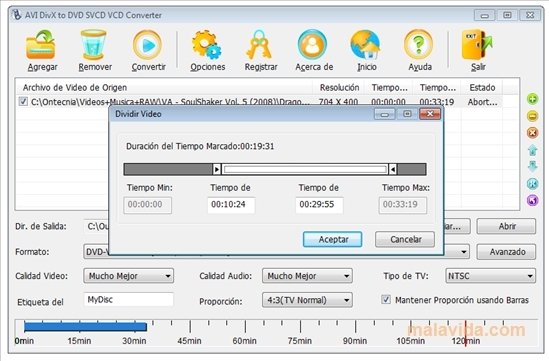The image size is (549, 361).
Task: Open Calidad Video dropdown
Action: (128, 276)
